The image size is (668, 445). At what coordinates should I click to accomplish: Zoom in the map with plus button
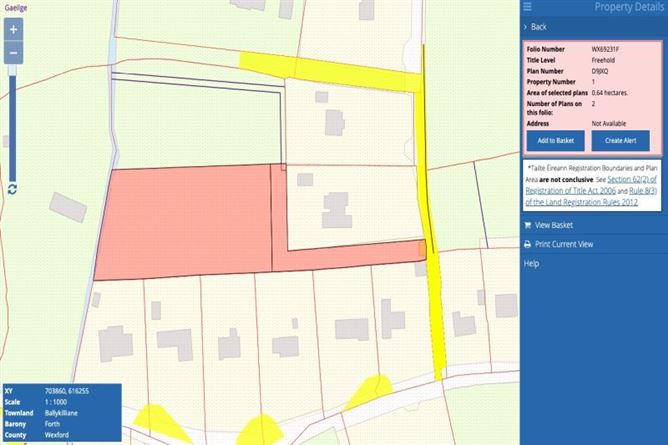click(13, 29)
